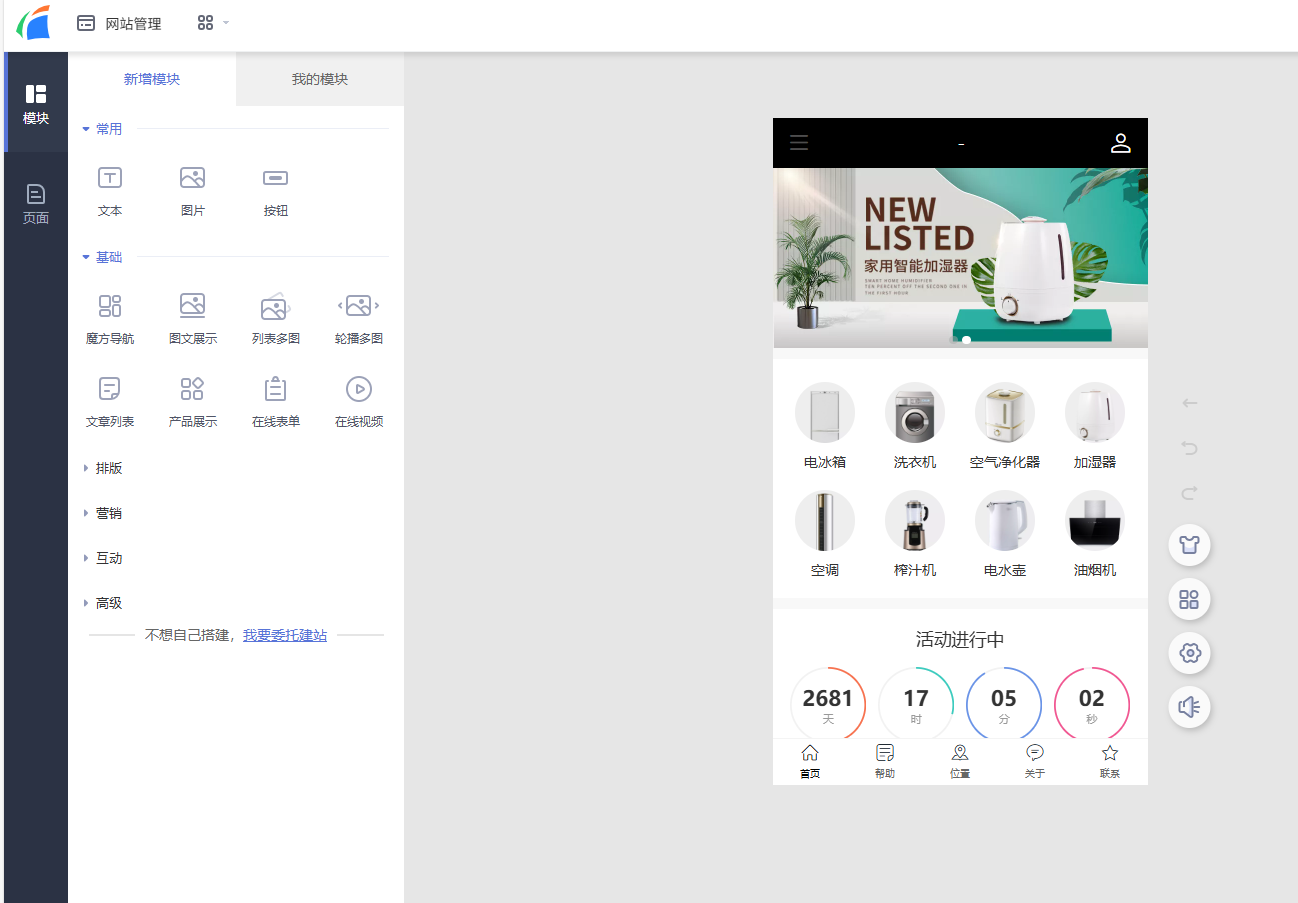Viewport: 1298px width, 903px height.
Task: Click the megaphone announcement button
Action: point(1189,707)
